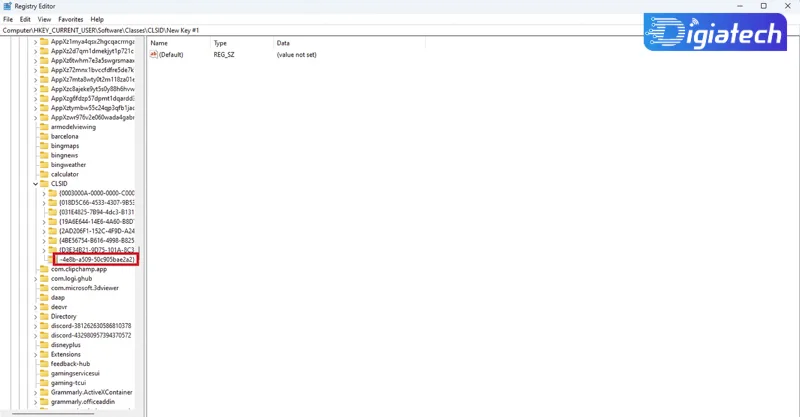Open the Help menu
The width and height of the screenshot is (800, 417).
(x=97, y=19)
